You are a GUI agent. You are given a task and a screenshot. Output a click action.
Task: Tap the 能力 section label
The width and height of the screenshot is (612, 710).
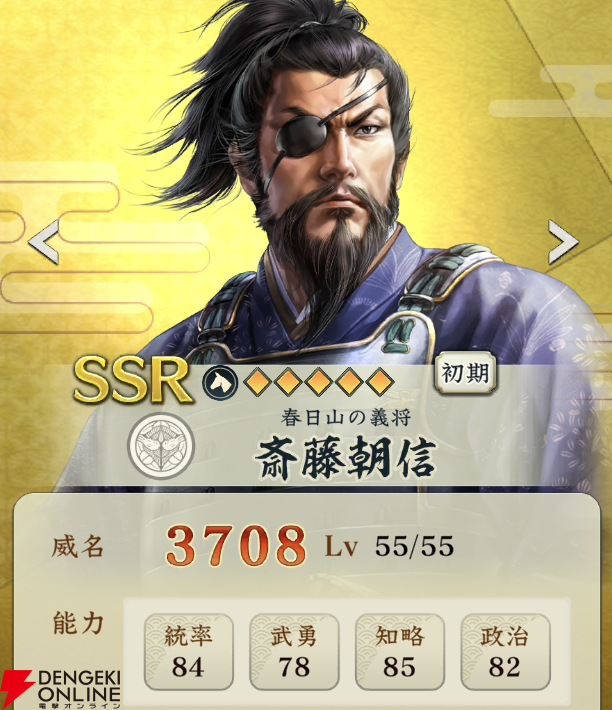[x=78, y=623]
